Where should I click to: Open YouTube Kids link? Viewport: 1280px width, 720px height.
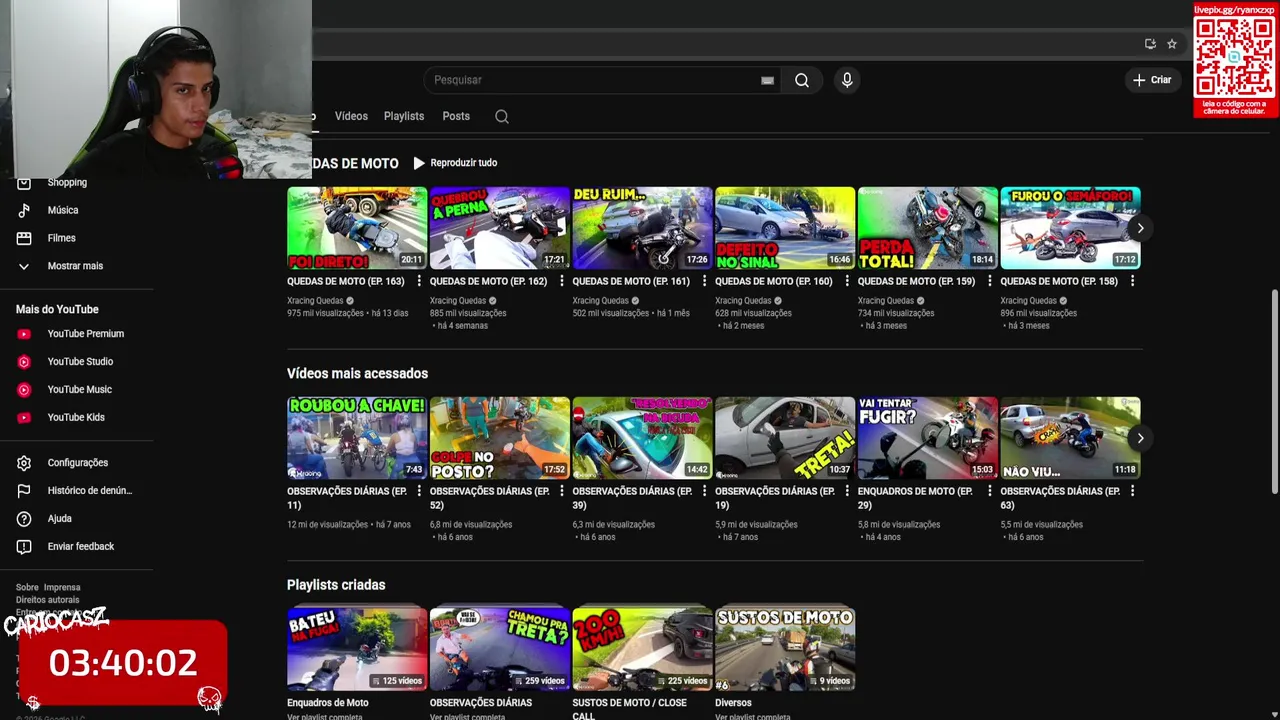pos(78,418)
